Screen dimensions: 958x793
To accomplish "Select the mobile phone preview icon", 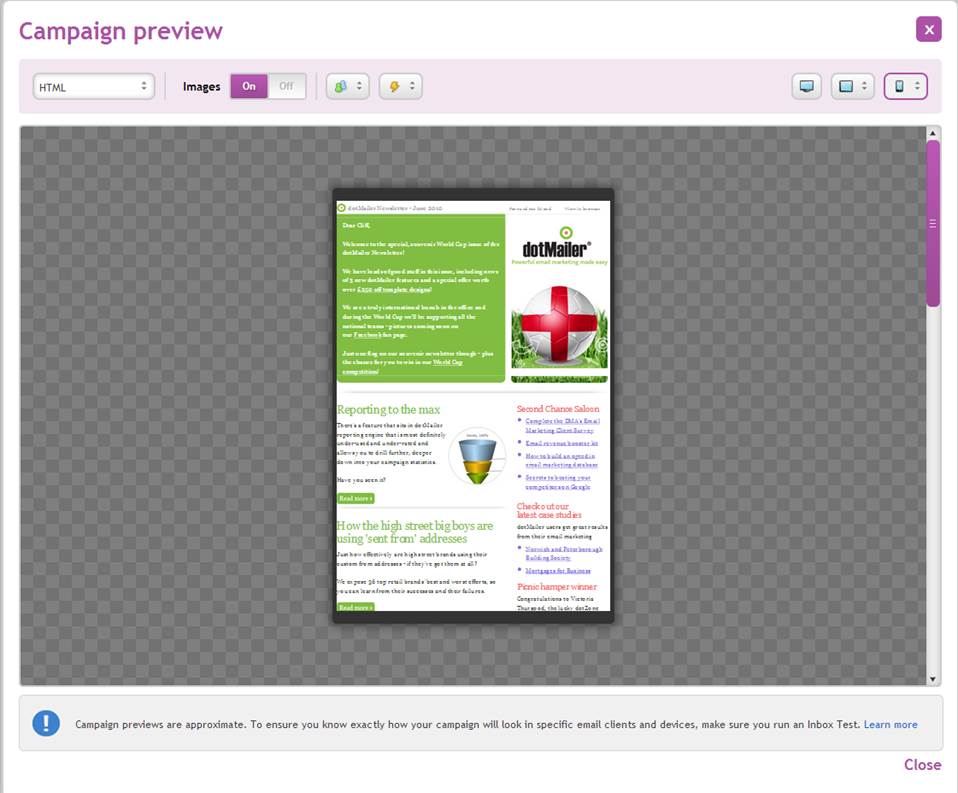I will (899, 87).
